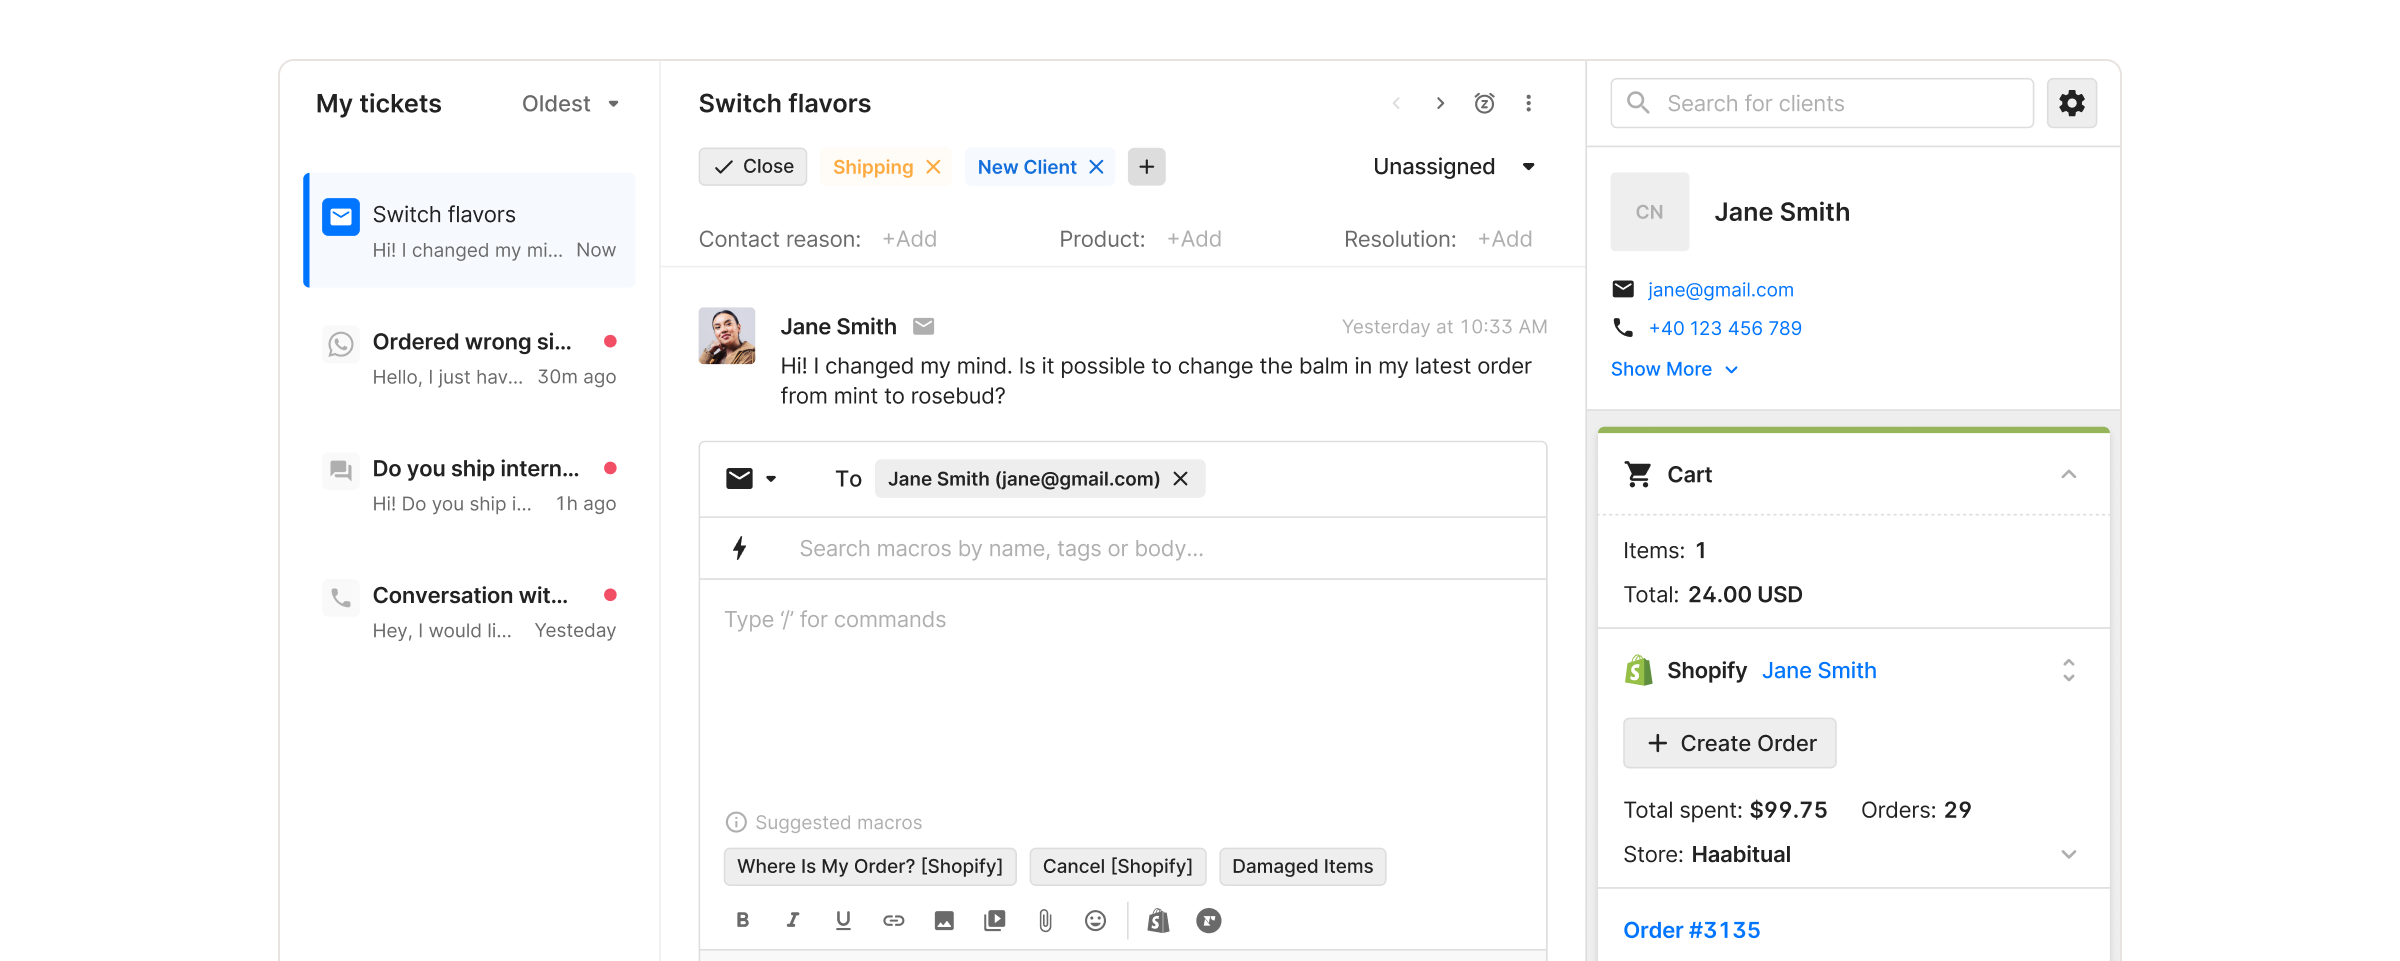Click the Shopify product picker icon in toolbar
This screenshot has height=961, width=2400.
point(1158,920)
